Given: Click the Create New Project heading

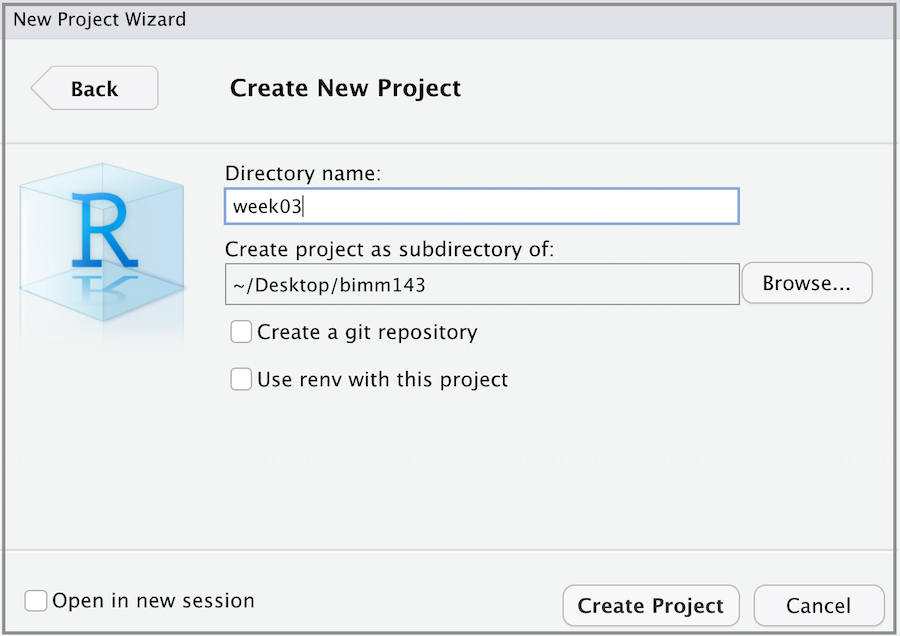Looking at the screenshot, I should pos(345,88).
